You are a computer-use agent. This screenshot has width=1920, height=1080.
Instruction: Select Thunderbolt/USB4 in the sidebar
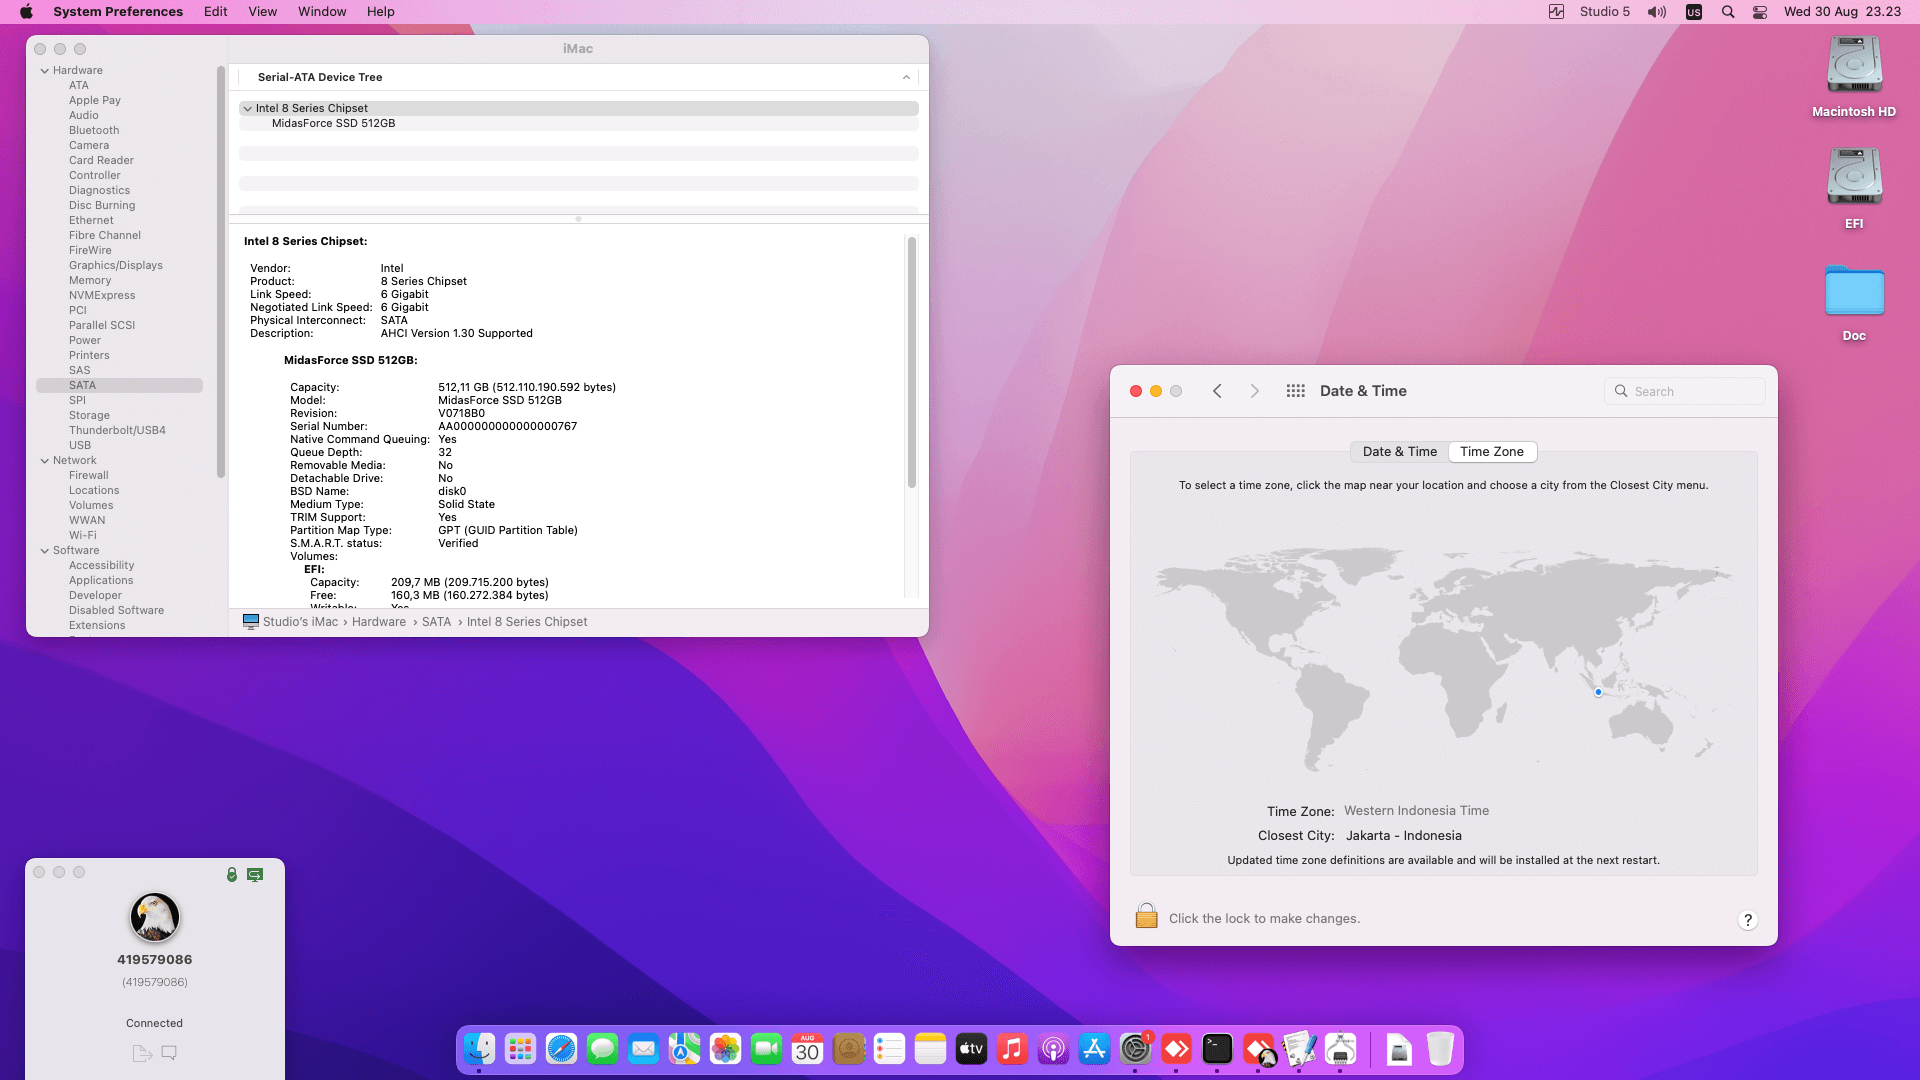pos(117,431)
